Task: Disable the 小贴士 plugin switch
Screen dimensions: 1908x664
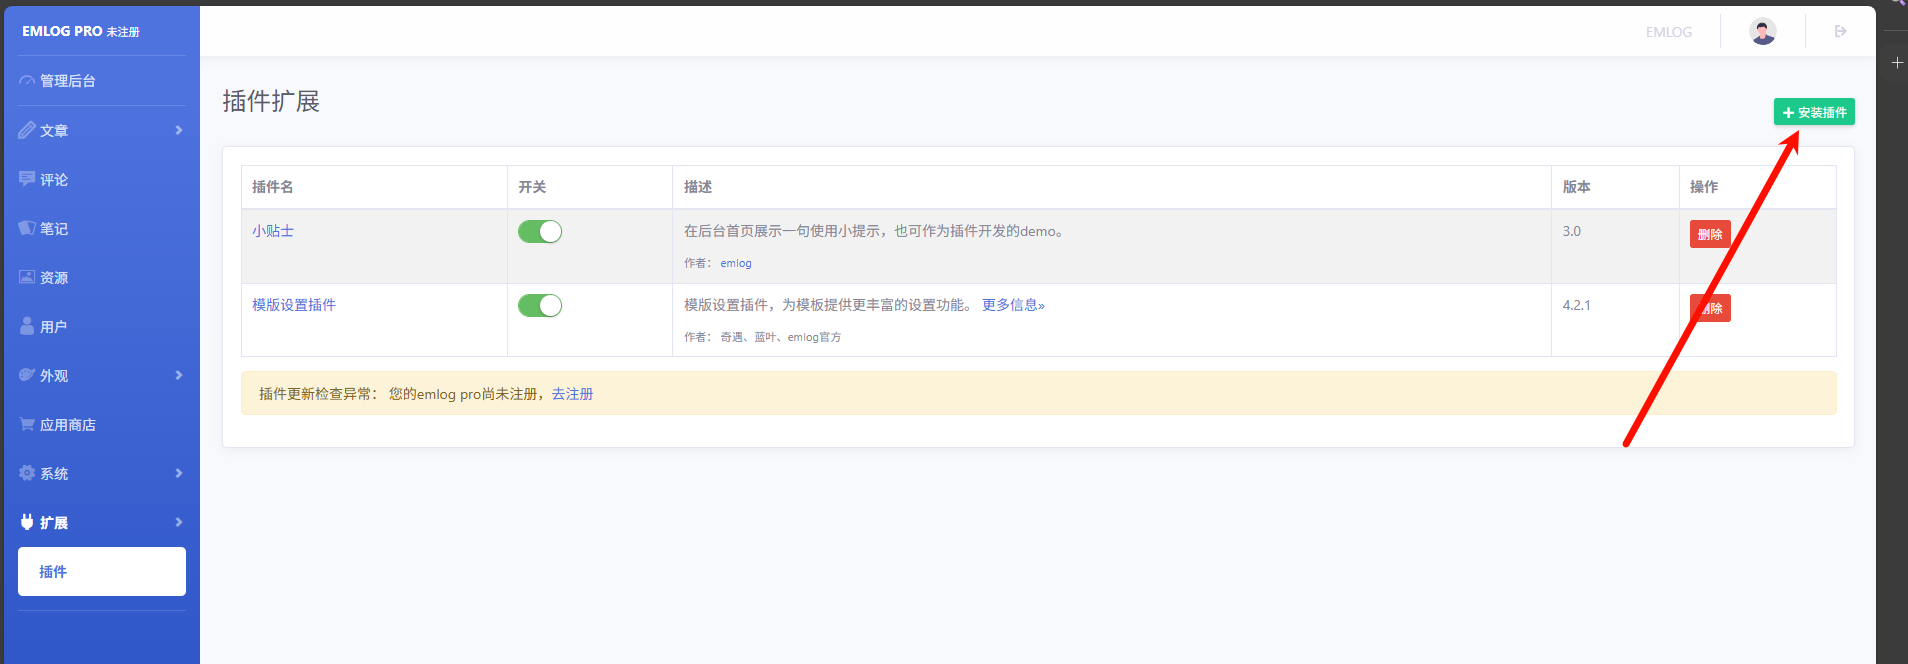Action: 540,232
